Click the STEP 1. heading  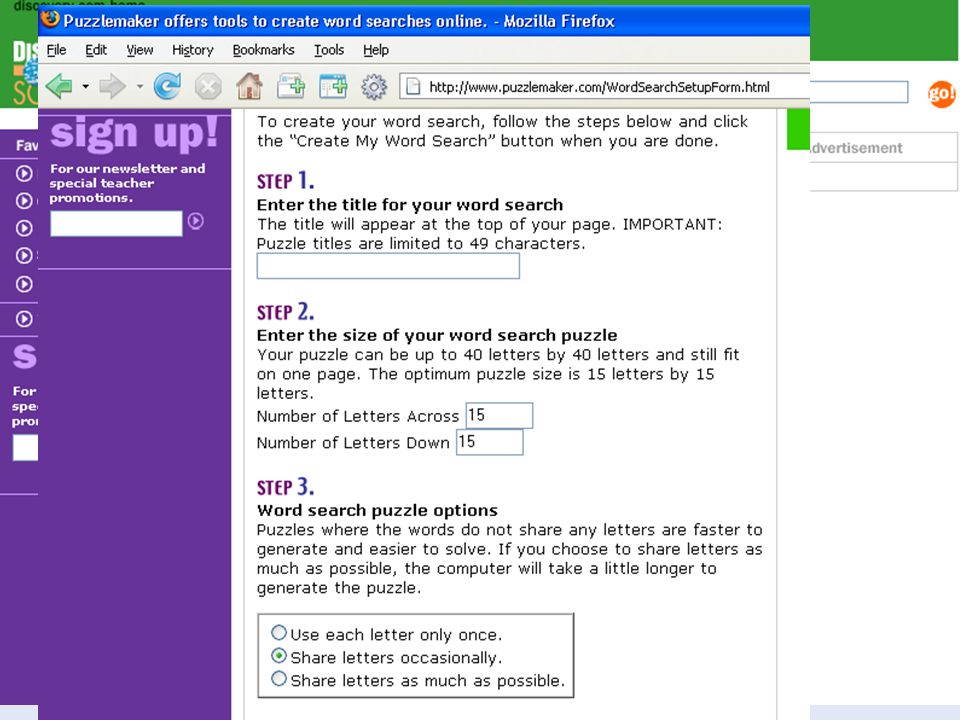click(285, 181)
